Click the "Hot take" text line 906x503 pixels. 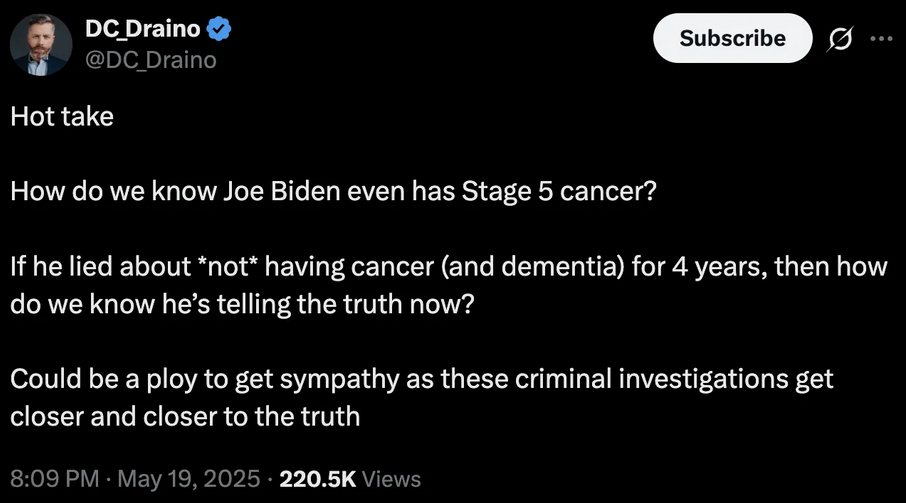62,116
